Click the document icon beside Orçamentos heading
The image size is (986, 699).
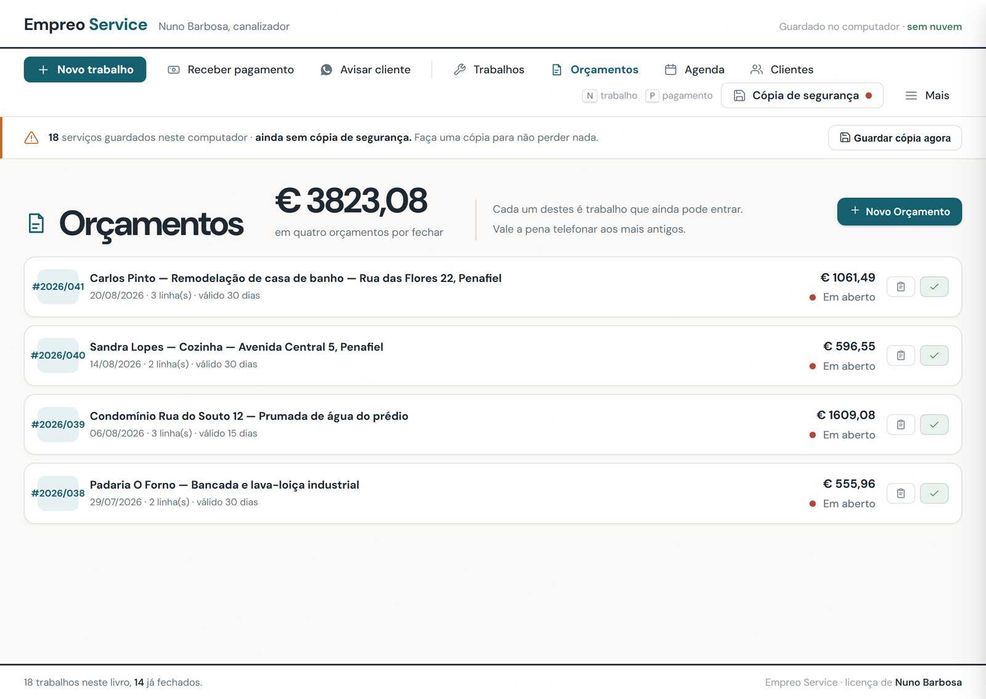click(x=36, y=223)
